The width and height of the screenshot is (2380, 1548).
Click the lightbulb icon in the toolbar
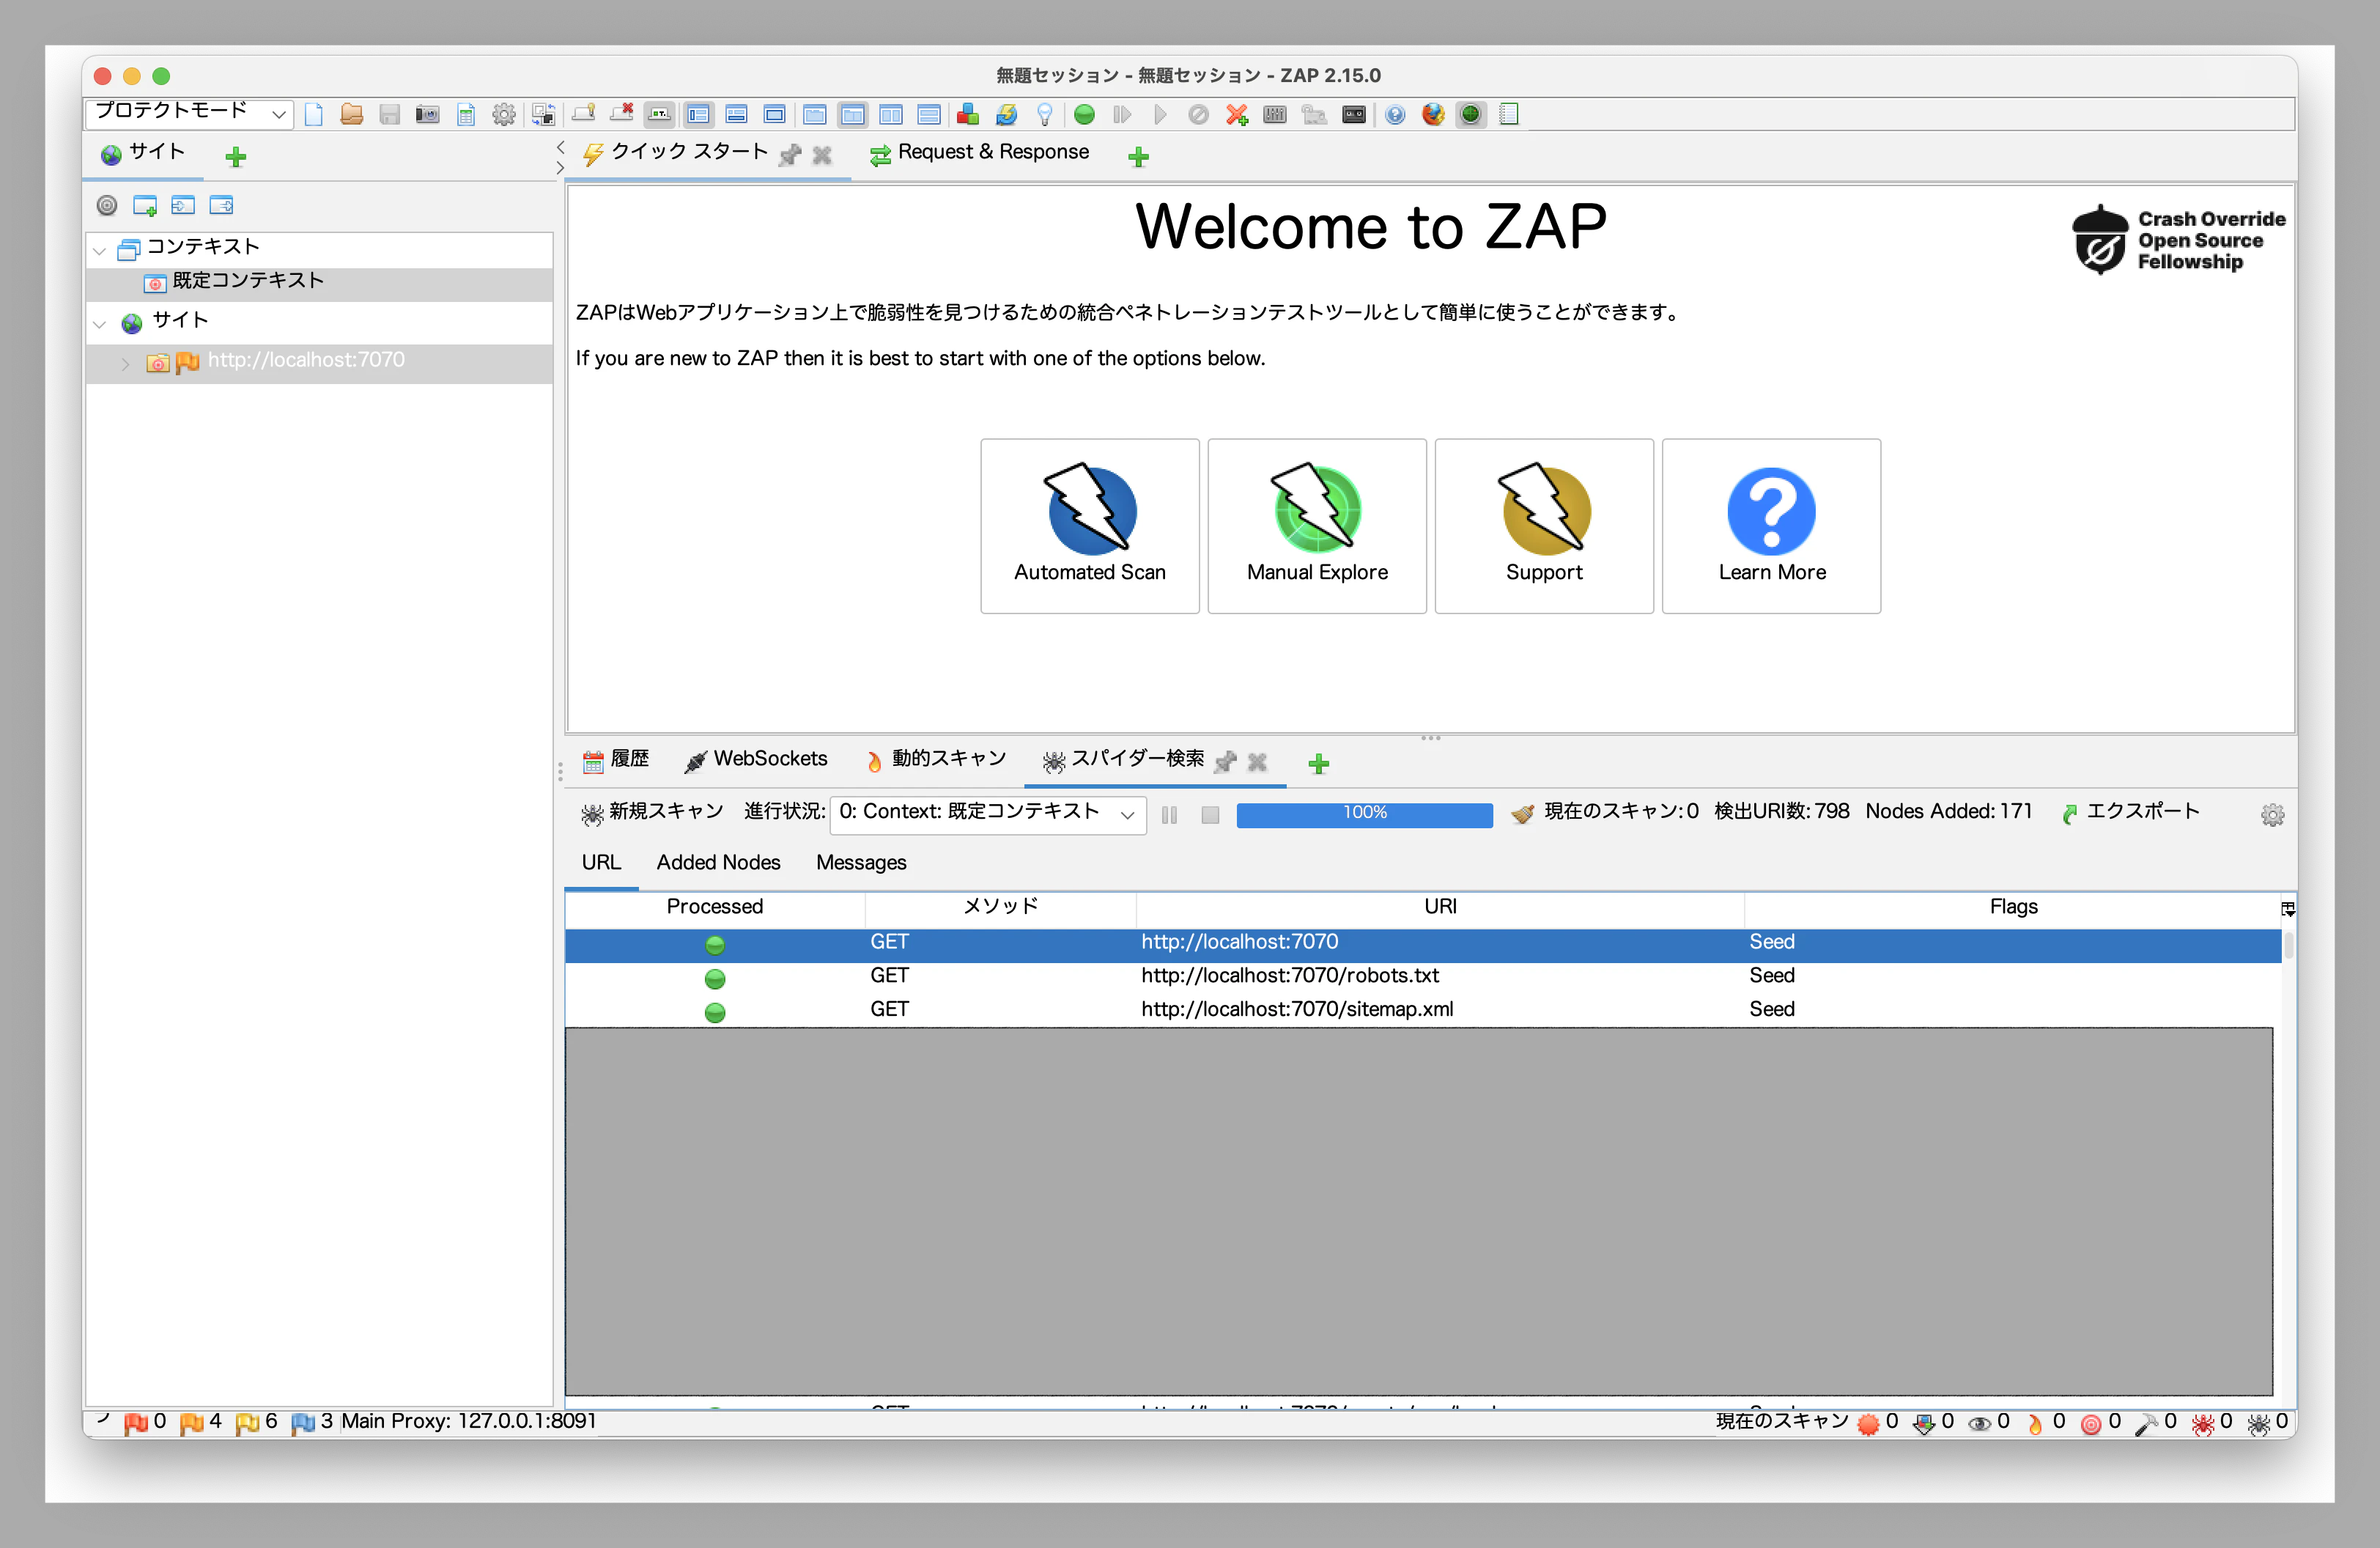pyautogui.click(x=1044, y=115)
